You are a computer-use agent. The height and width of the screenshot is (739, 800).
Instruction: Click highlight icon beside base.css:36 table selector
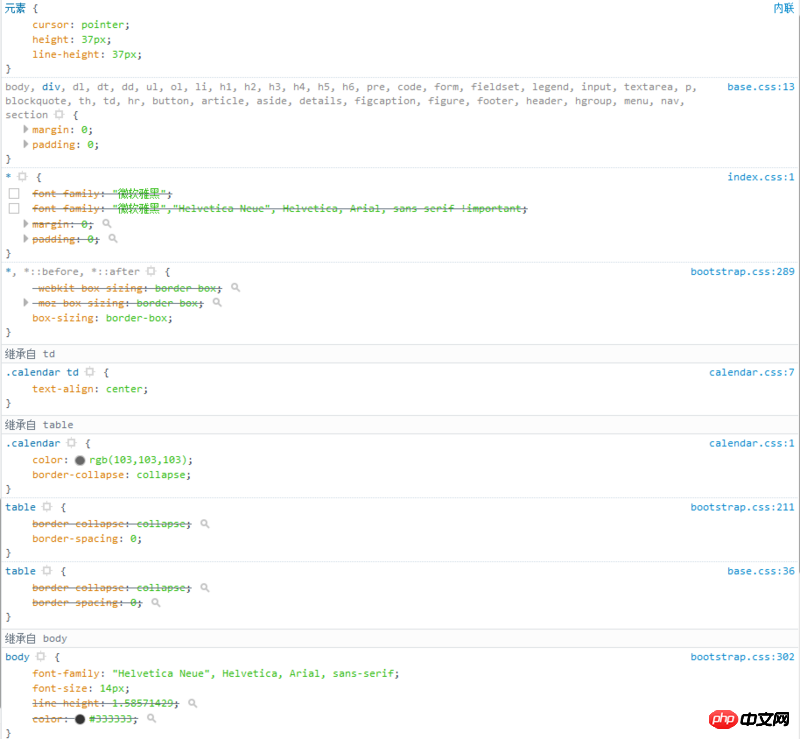(47, 571)
